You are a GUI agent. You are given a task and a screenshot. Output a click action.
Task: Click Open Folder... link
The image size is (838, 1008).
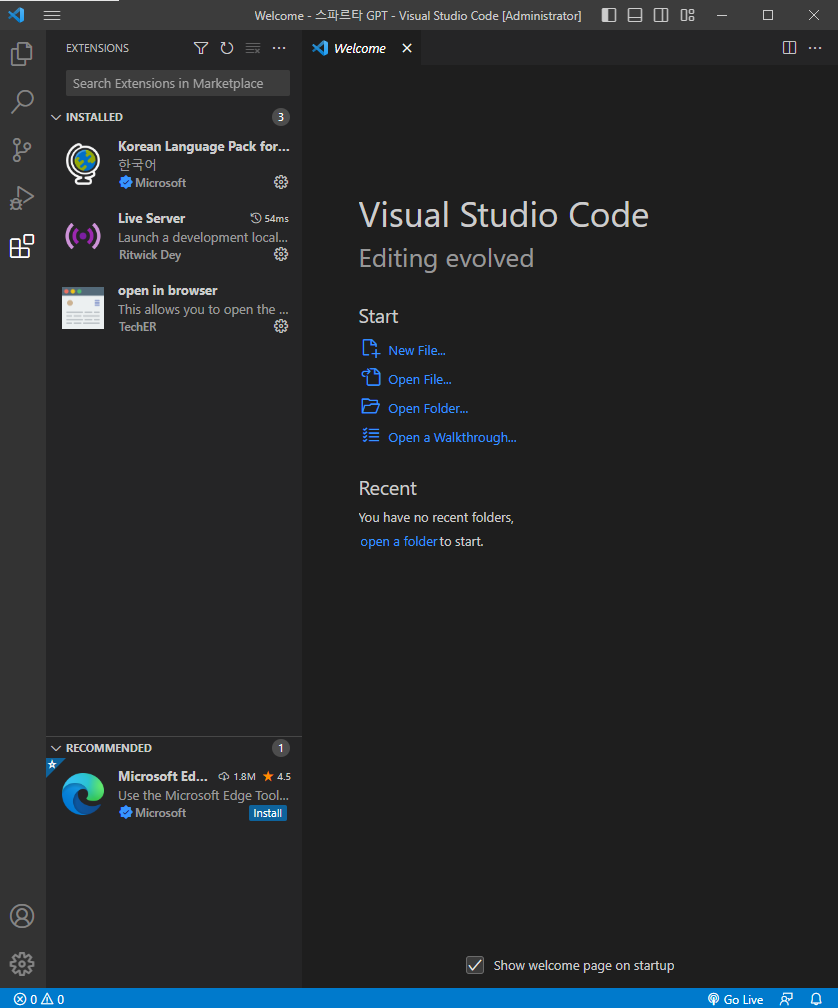428,408
